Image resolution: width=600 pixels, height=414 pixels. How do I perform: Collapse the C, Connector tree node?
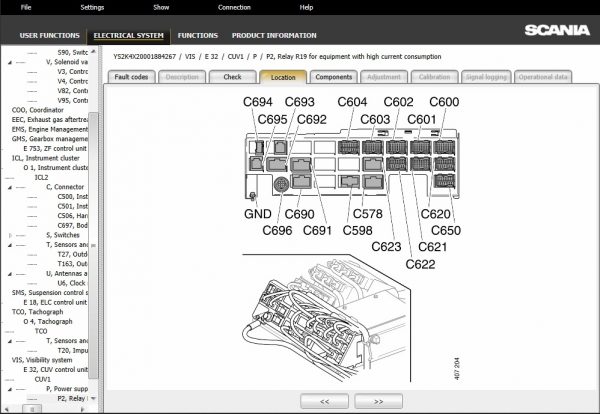pyautogui.click(x=10, y=187)
